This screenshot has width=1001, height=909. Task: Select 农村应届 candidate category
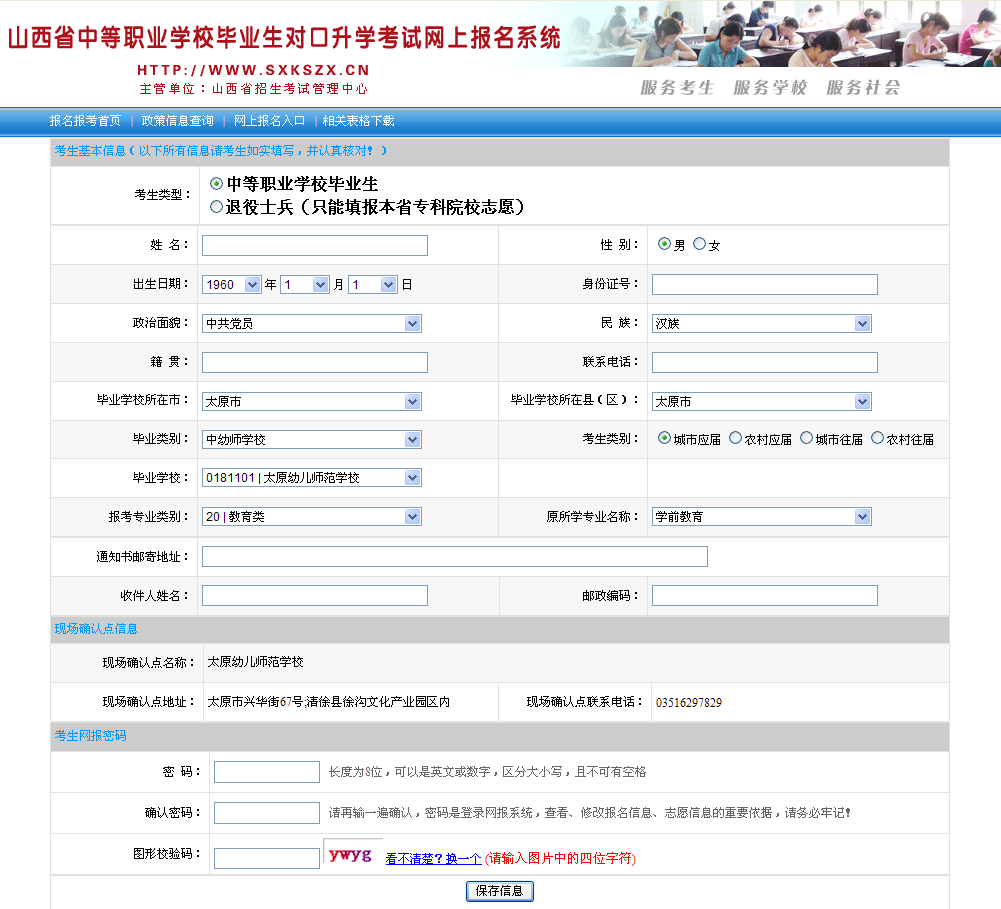pyautogui.click(x=735, y=438)
